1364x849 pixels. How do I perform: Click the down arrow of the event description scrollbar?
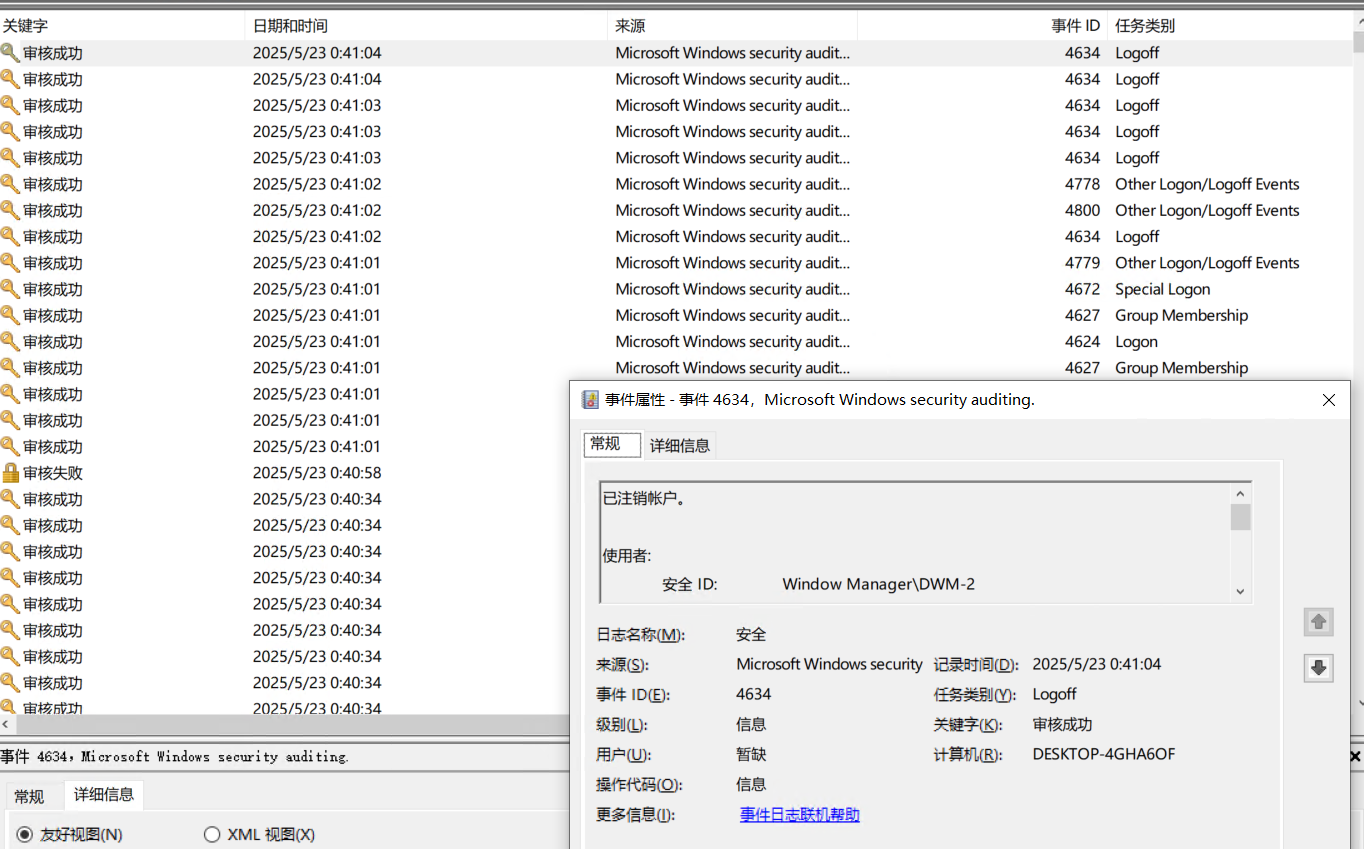click(1240, 591)
